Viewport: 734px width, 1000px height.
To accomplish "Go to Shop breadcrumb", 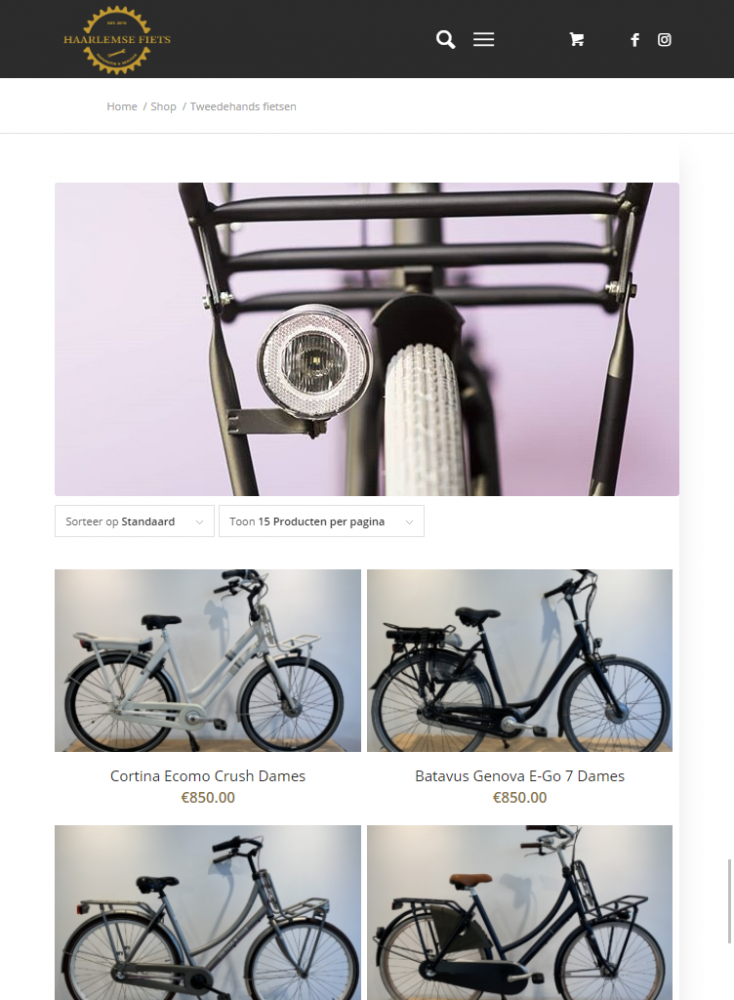I will coord(163,107).
